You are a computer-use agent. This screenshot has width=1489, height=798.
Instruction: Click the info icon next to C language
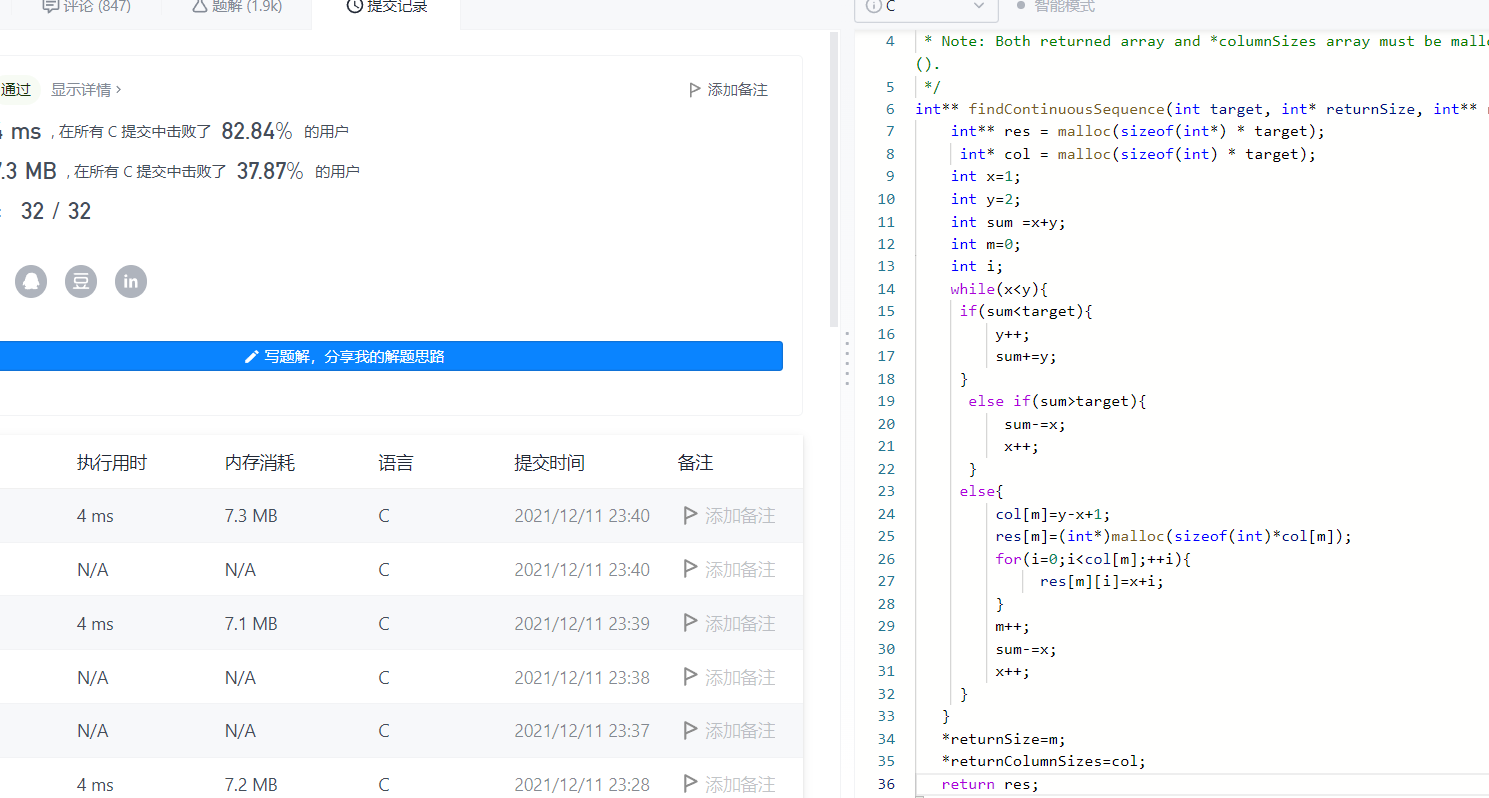point(873,6)
